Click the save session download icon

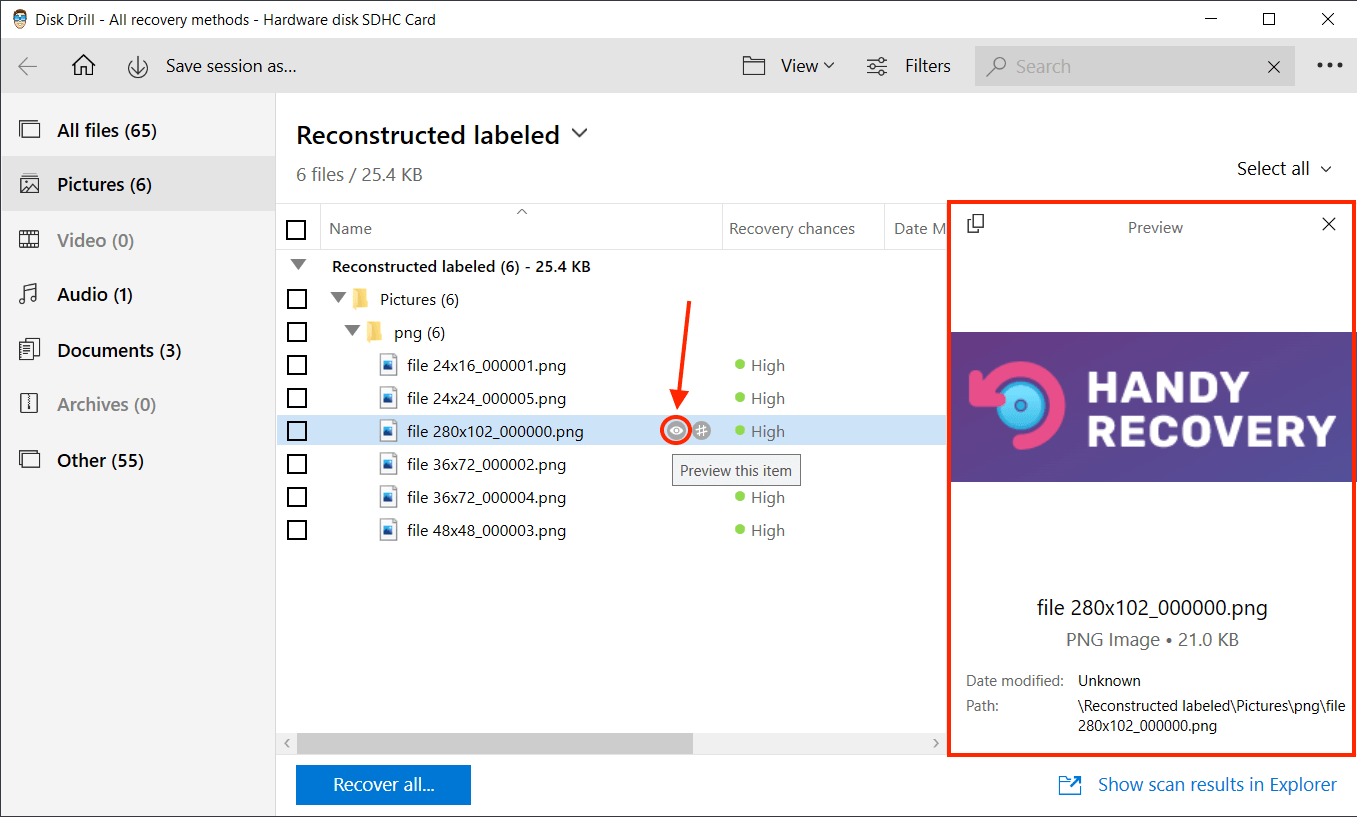pyautogui.click(x=138, y=67)
